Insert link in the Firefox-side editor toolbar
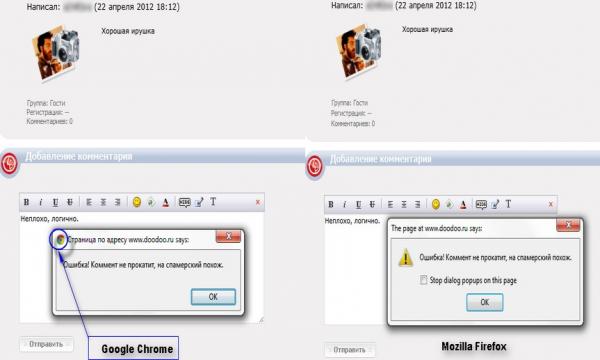Viewport: 600px width, 360px height. 449,204
